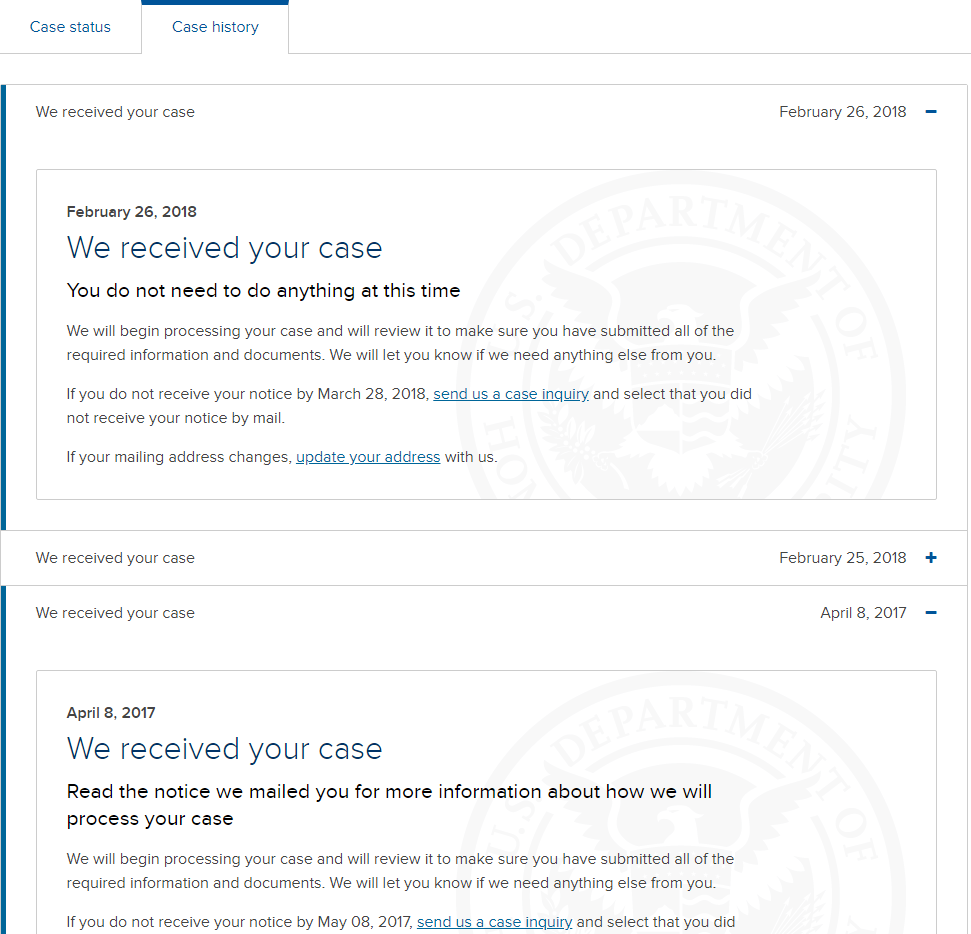Click first 'We received your case' header title
The width and height of the screenshot is (971, 934).
point(115,112)
